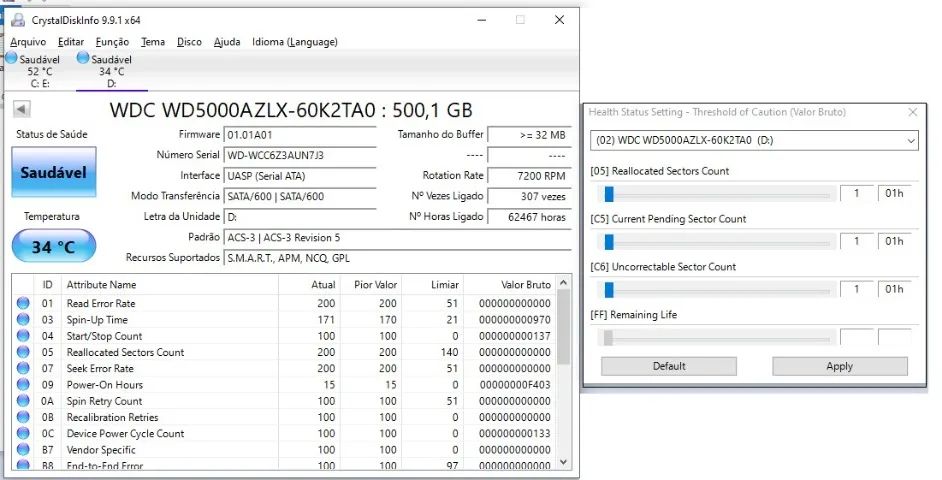Click blue status icon for Spin Retry Count
The width and height of the screenshot is (942, 480).
[x=23, y=400]
